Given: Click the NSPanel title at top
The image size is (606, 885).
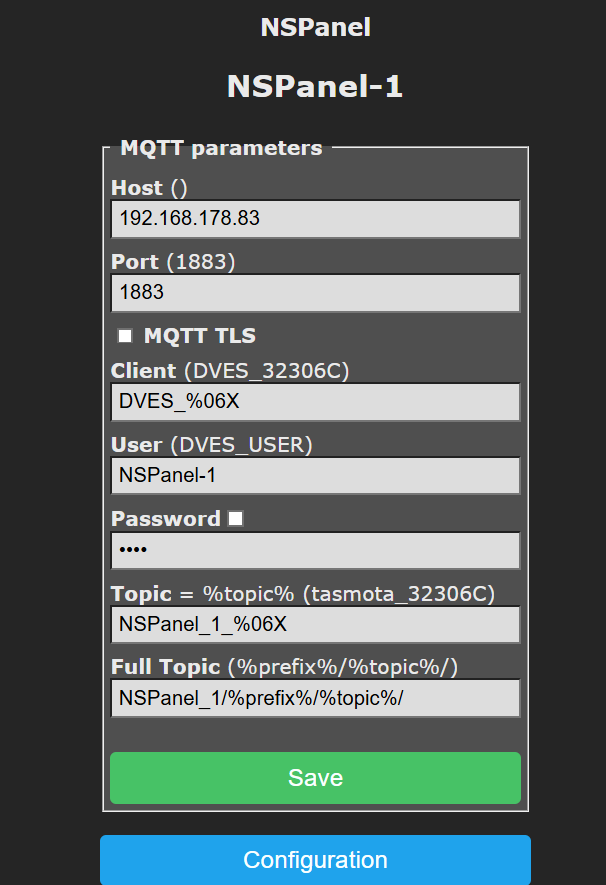Looking at the screenshot, I should click(x=315, y=27).
